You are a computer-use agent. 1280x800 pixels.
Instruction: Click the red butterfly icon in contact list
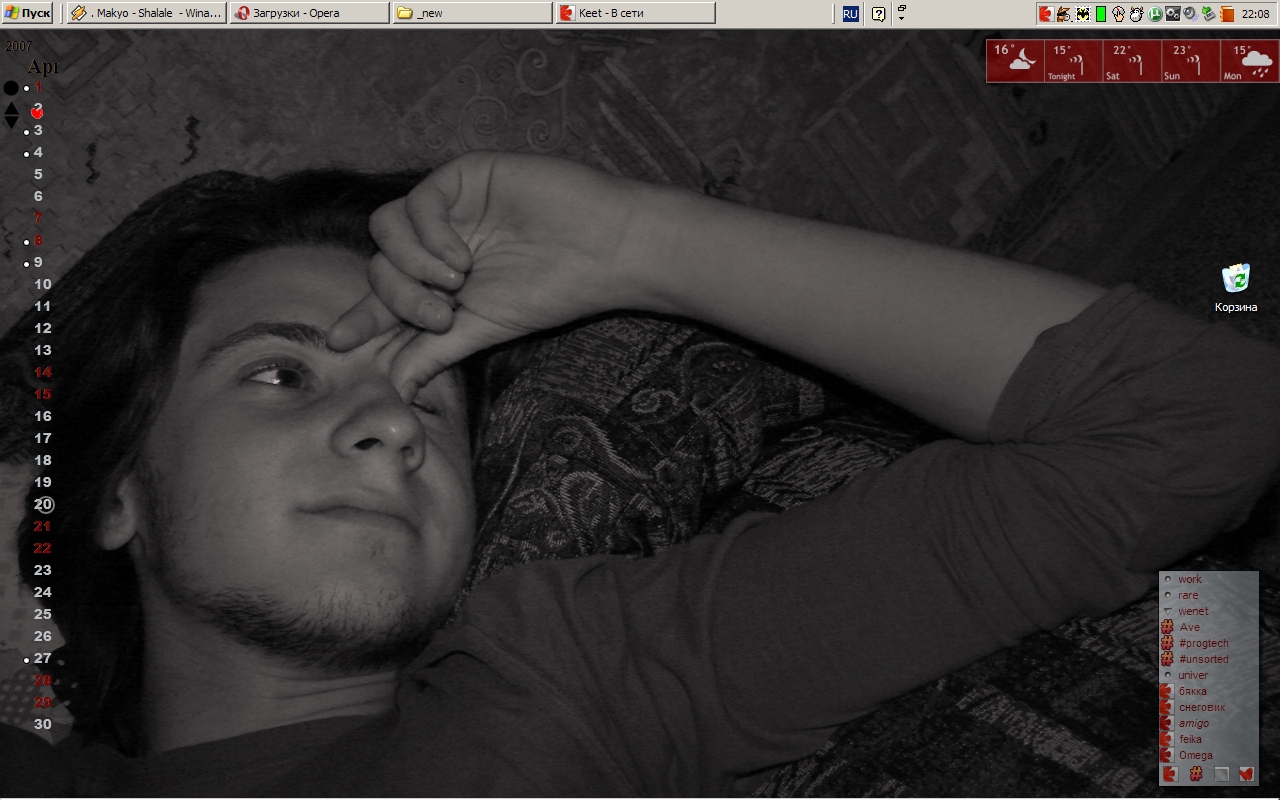coord(1246,773)
